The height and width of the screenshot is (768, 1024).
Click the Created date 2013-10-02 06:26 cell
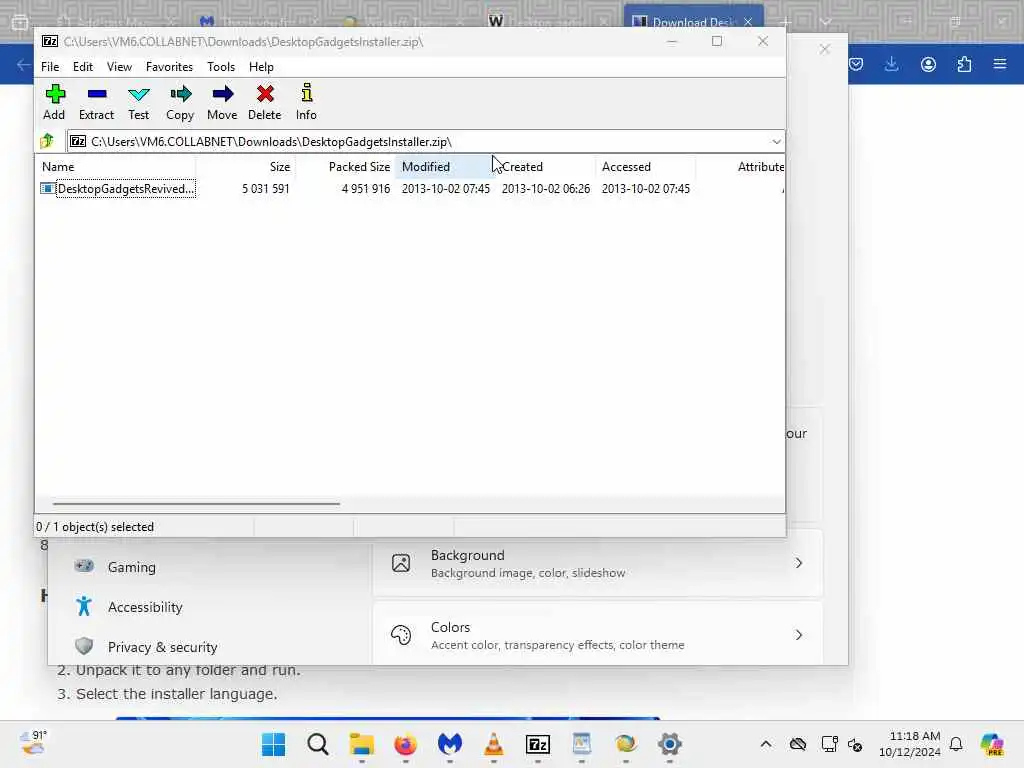pyautogui.click(x=545, y=189)
